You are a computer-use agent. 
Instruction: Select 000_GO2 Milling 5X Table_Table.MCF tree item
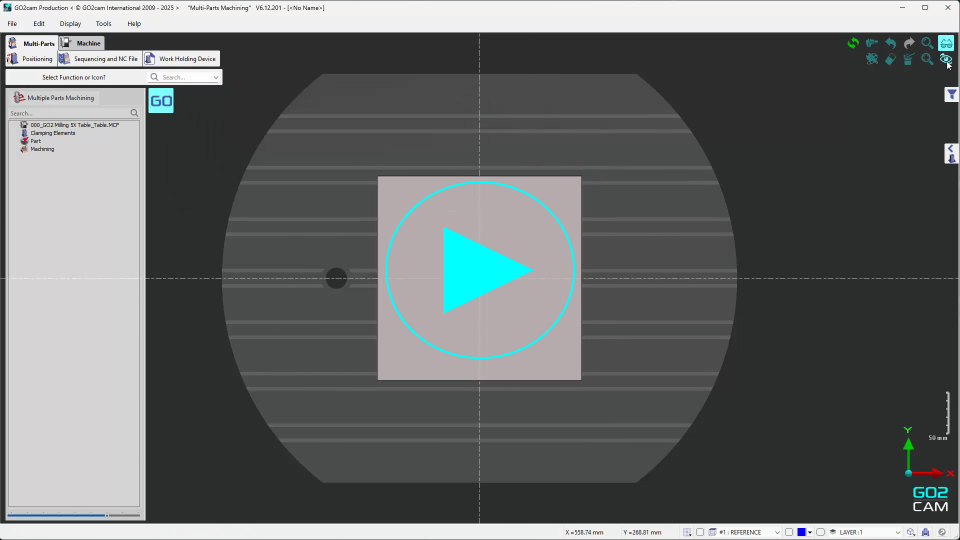click(x=75, y=125)
